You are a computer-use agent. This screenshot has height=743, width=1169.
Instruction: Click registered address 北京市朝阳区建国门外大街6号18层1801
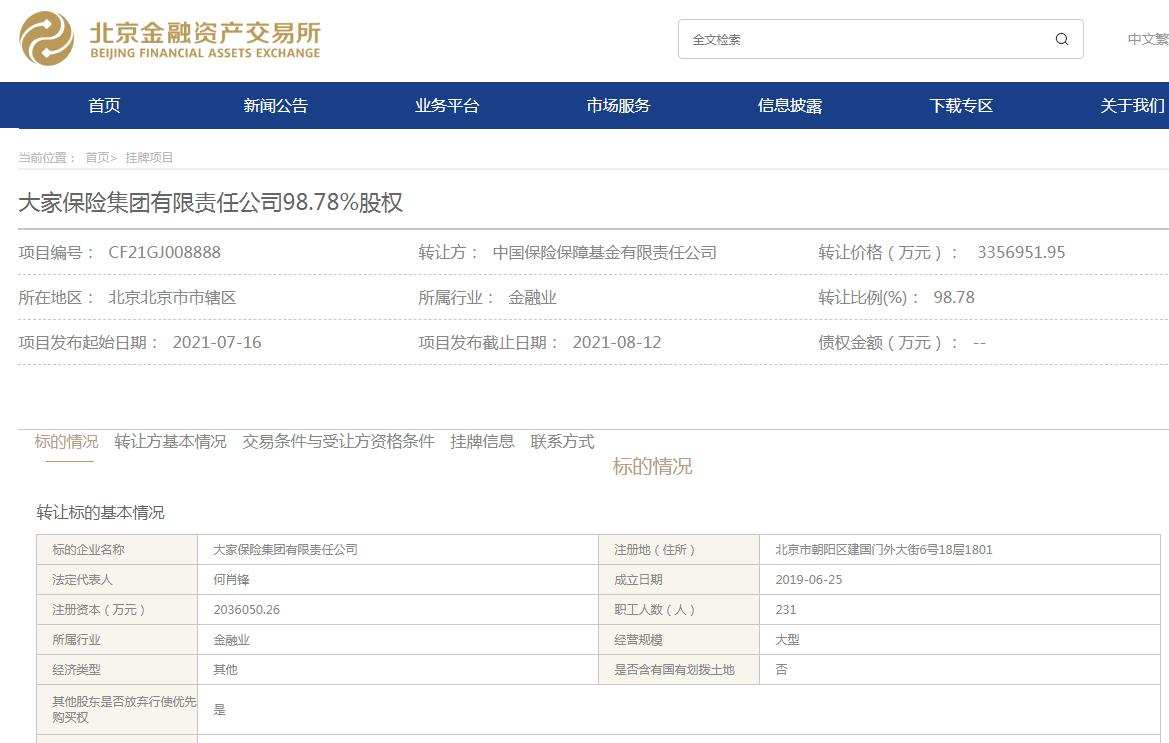883,549
